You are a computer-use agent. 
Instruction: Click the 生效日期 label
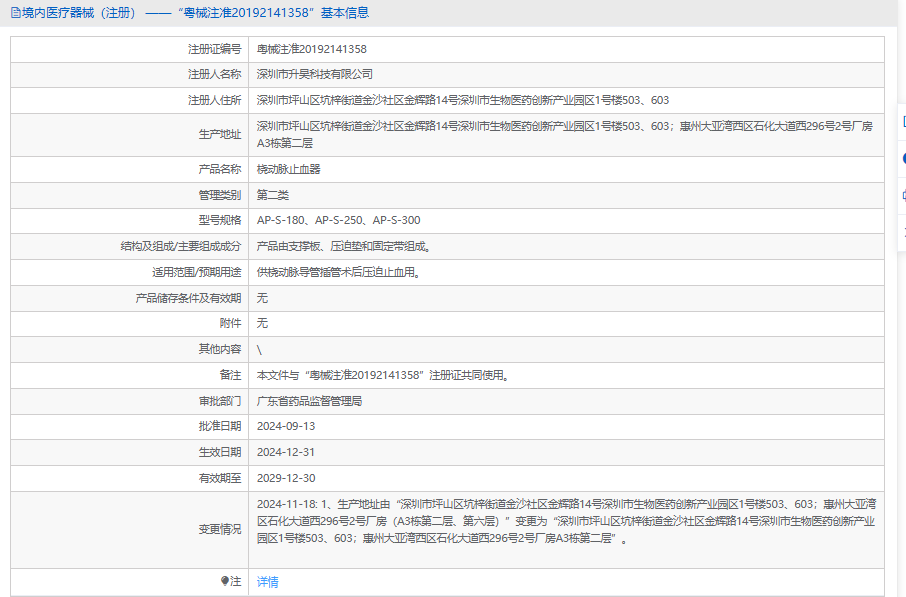[x=220, y=452]
